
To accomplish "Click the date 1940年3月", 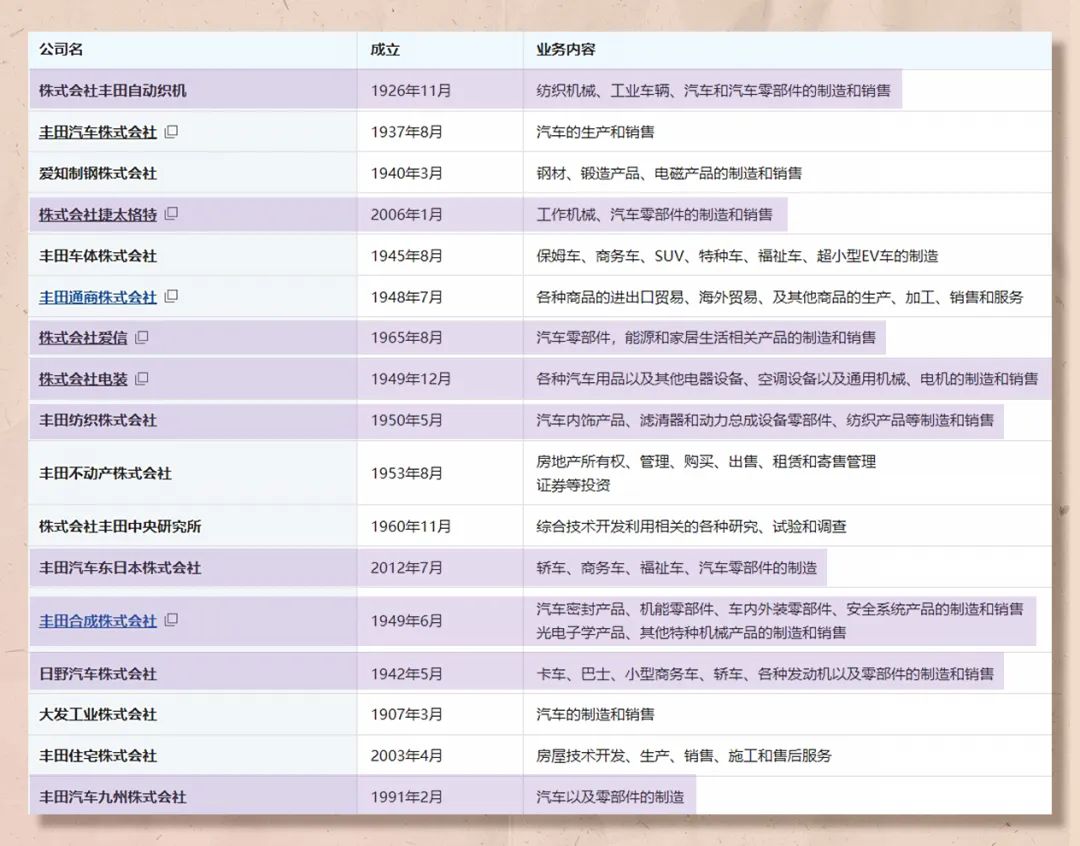I will click(406, 173).
